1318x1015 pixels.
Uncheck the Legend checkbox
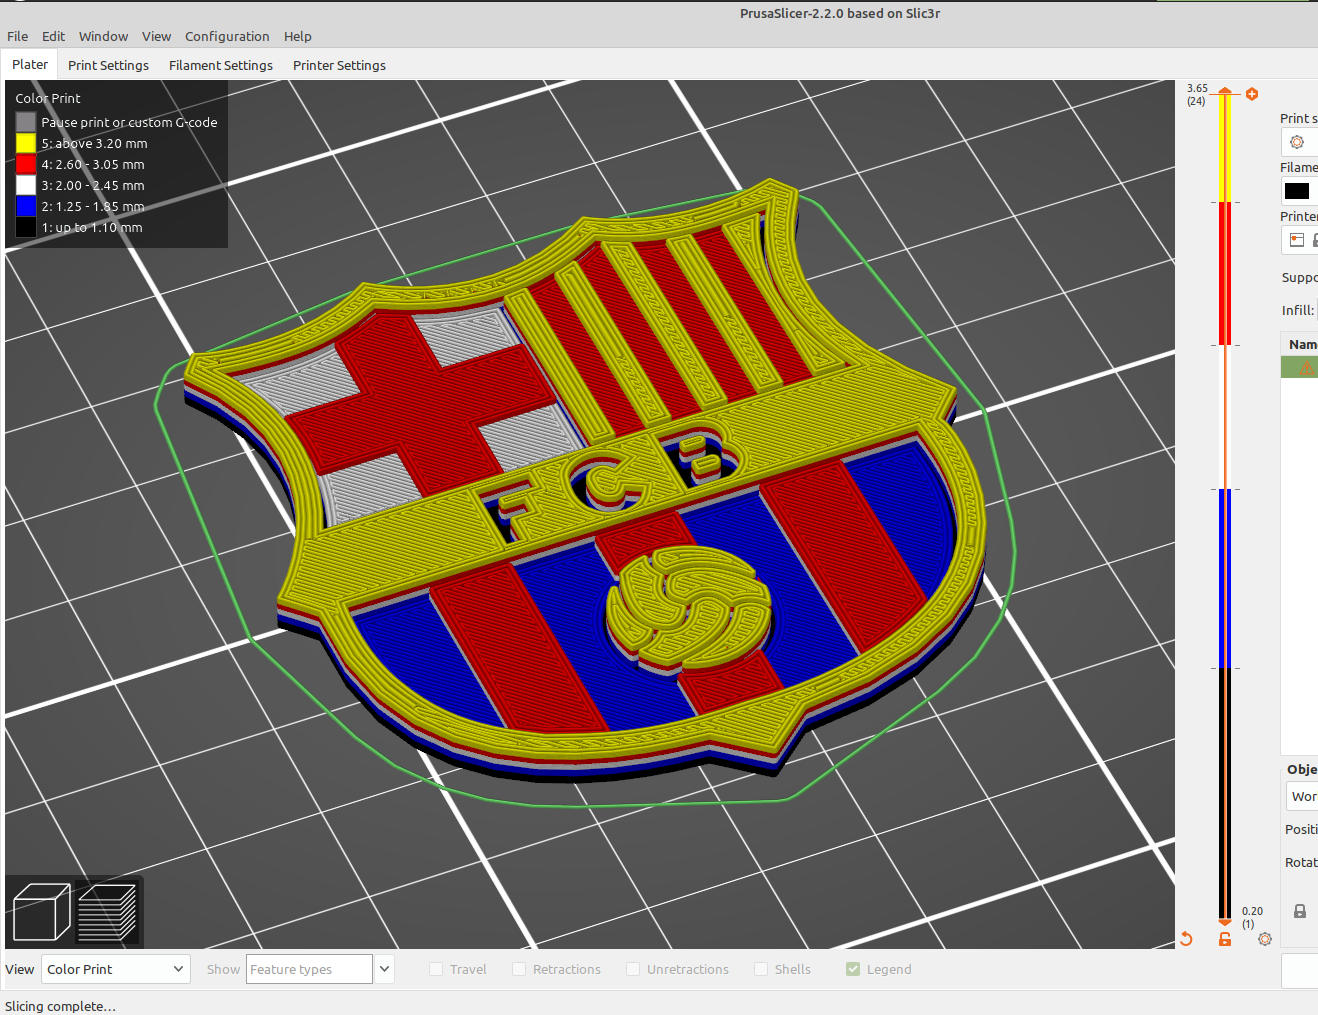click(x=853, y=969)
